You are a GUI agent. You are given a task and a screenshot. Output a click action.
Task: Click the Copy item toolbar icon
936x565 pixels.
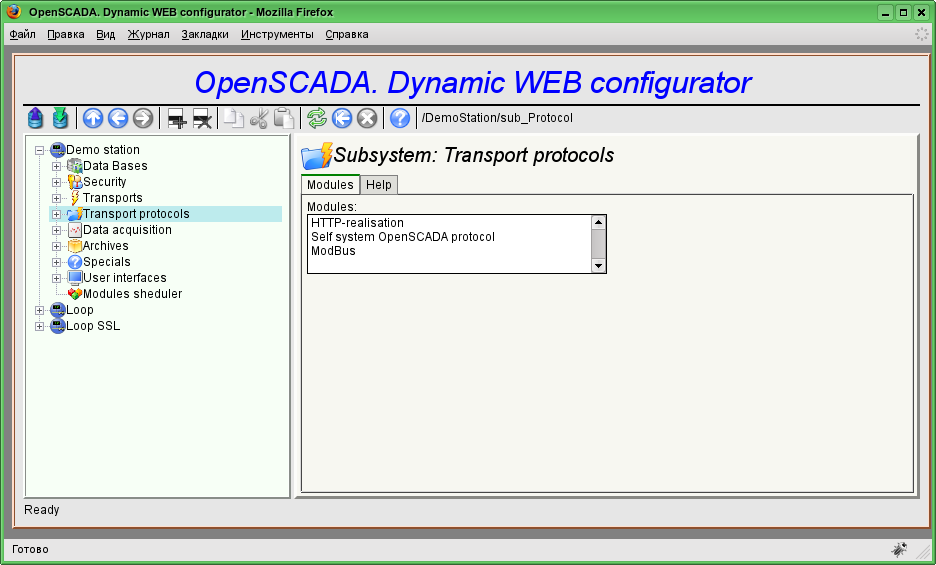click(x=233, y=118)
